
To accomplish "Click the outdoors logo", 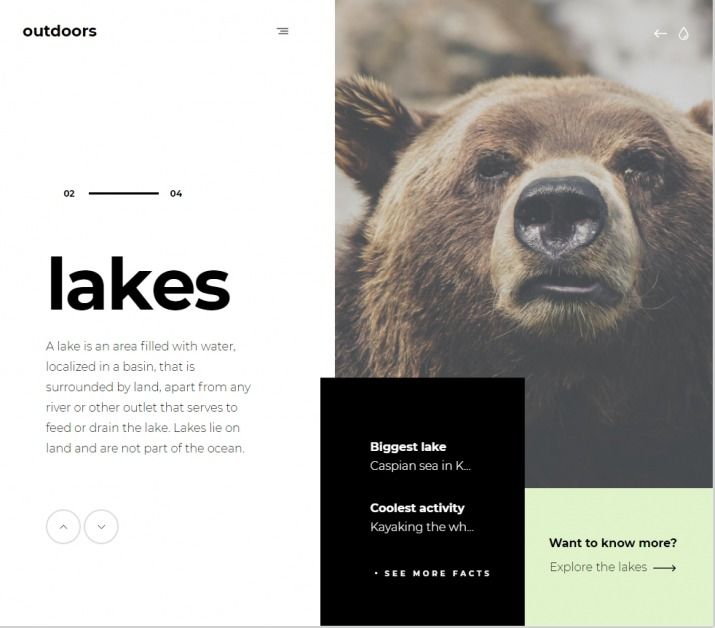I will tap(60, 31).
